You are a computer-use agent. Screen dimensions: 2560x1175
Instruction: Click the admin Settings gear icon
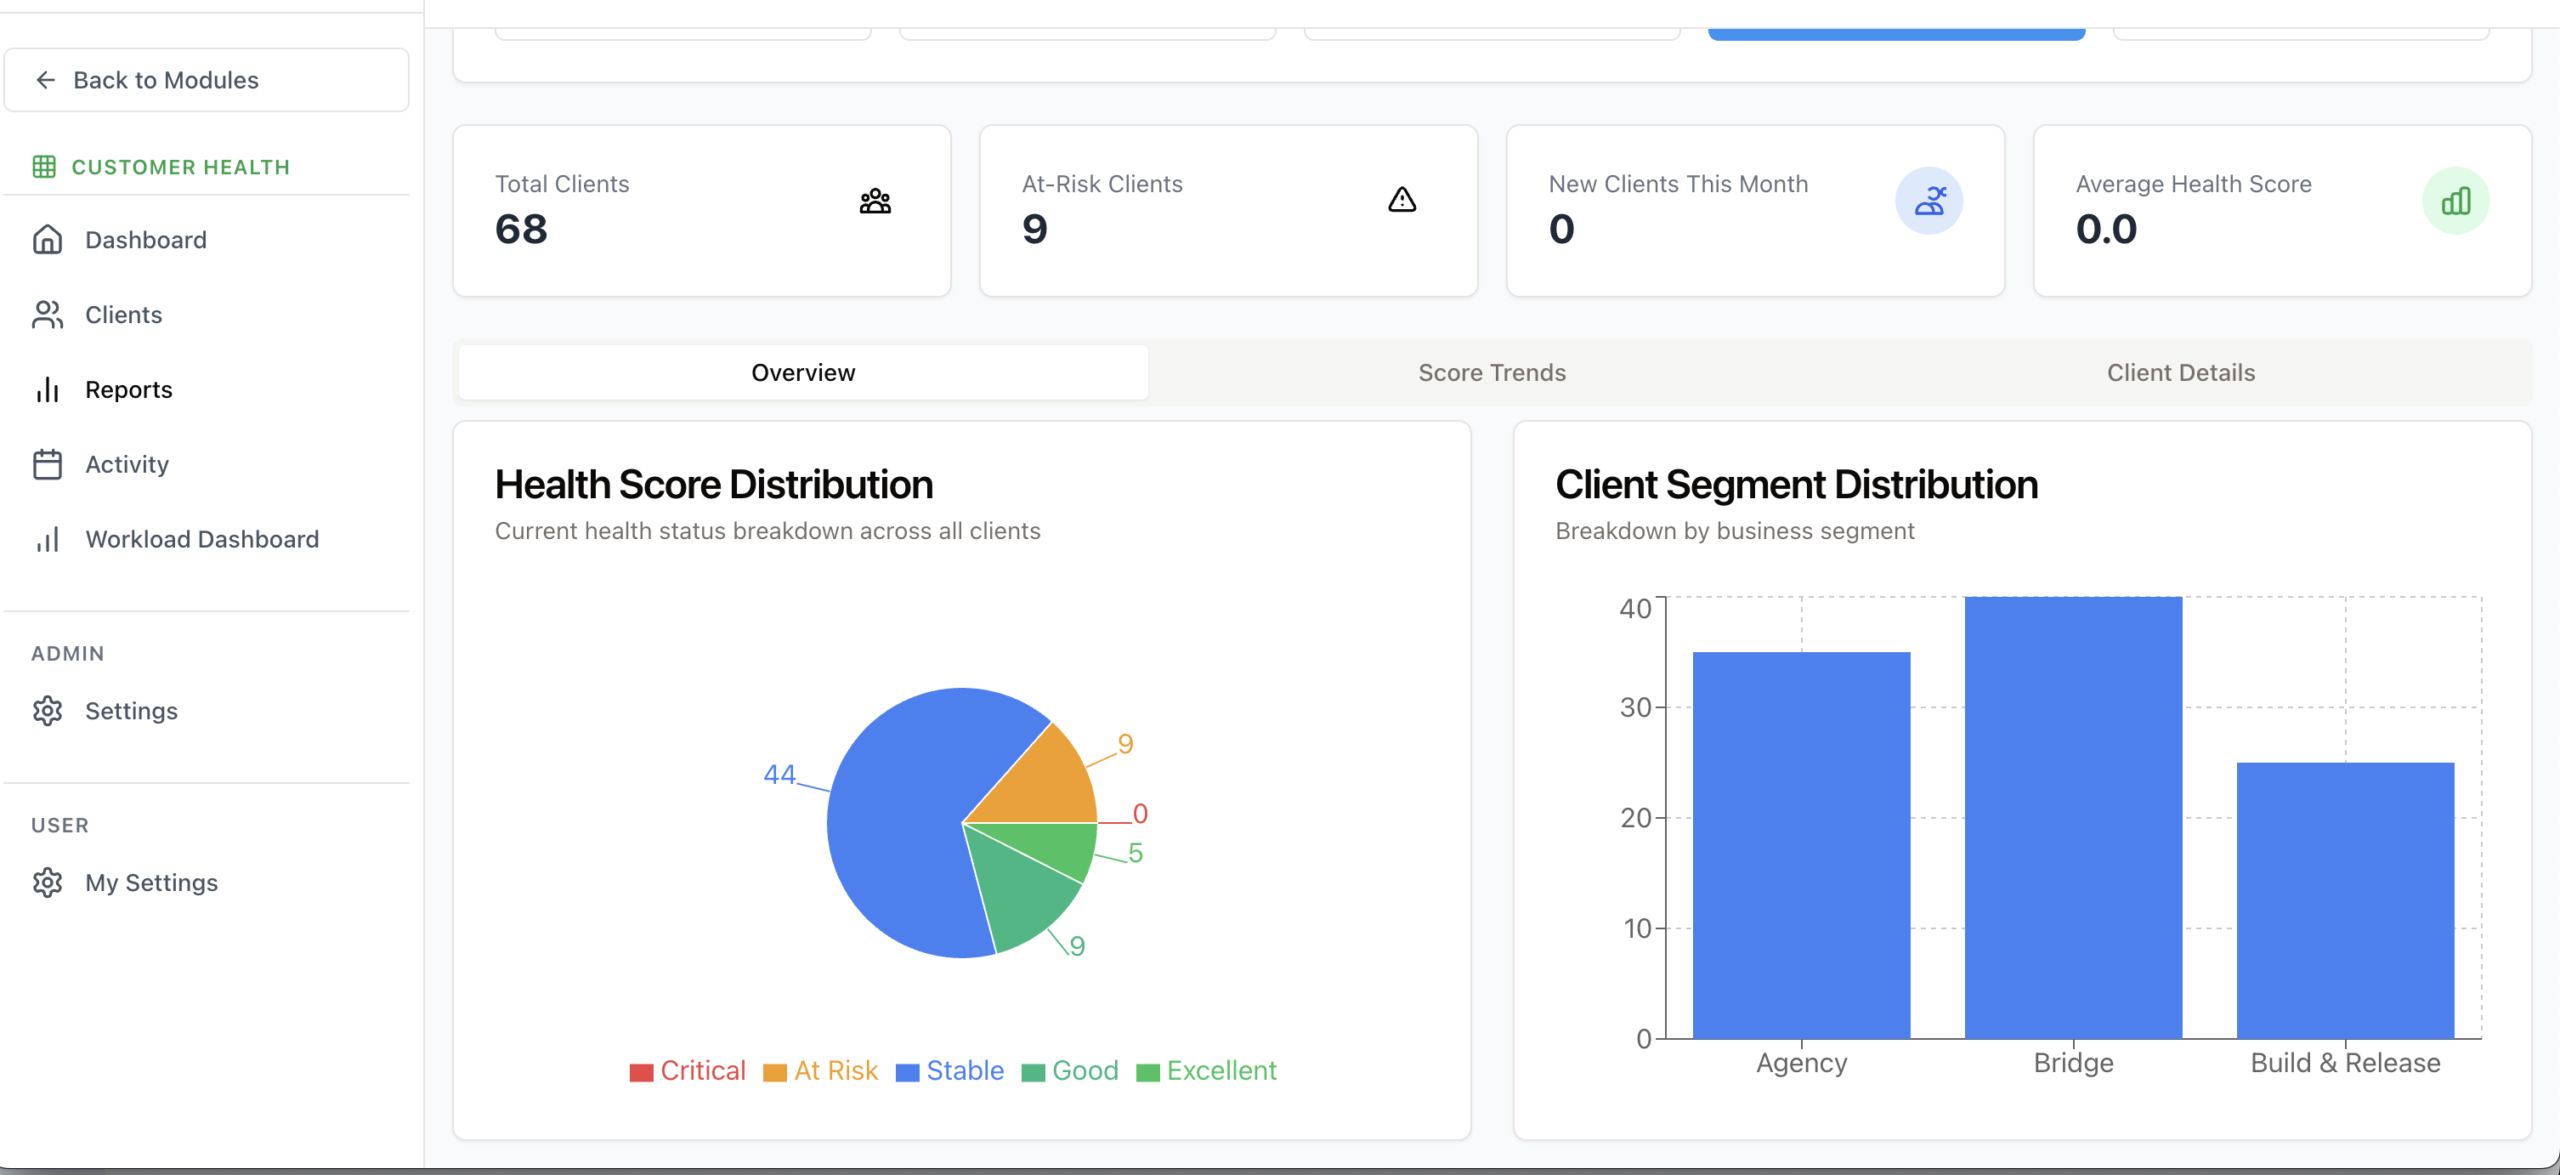pos(47,711)
